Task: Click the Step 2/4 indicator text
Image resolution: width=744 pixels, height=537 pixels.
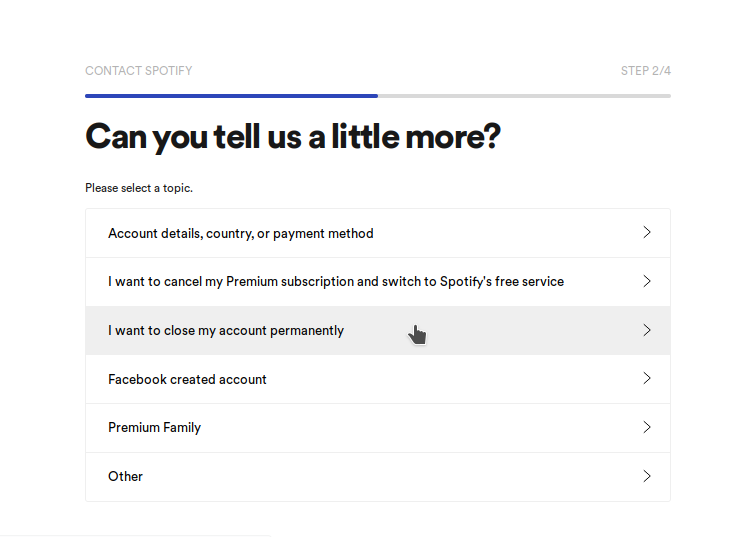Action: (646, 71)
